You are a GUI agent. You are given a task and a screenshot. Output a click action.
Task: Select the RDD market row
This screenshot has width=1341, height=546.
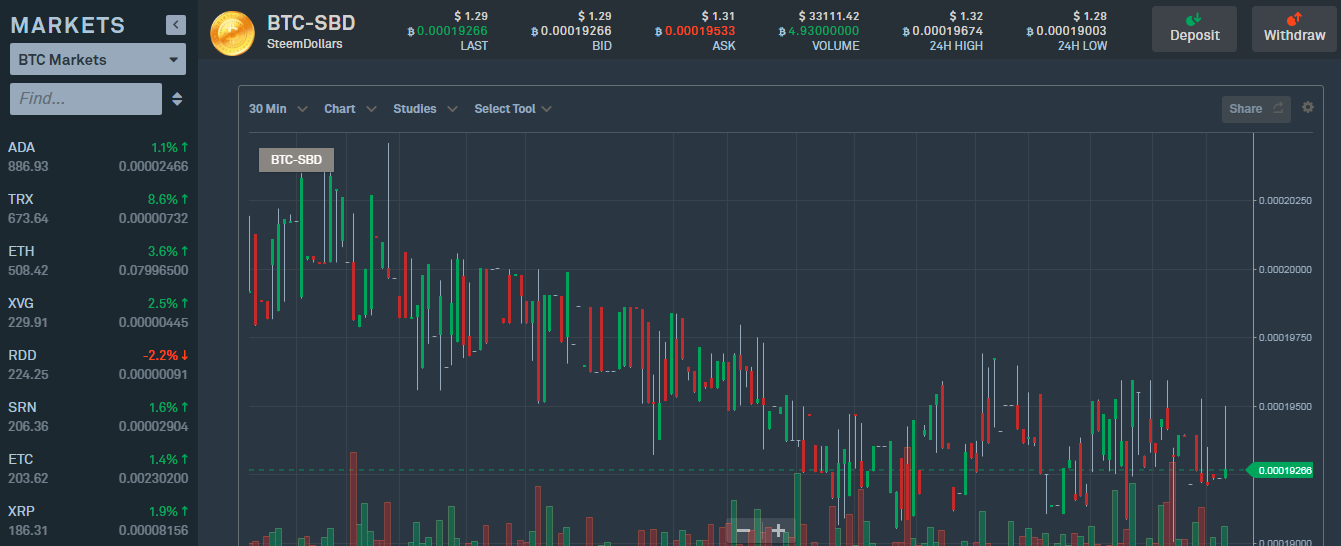click(x=98, y=365)
